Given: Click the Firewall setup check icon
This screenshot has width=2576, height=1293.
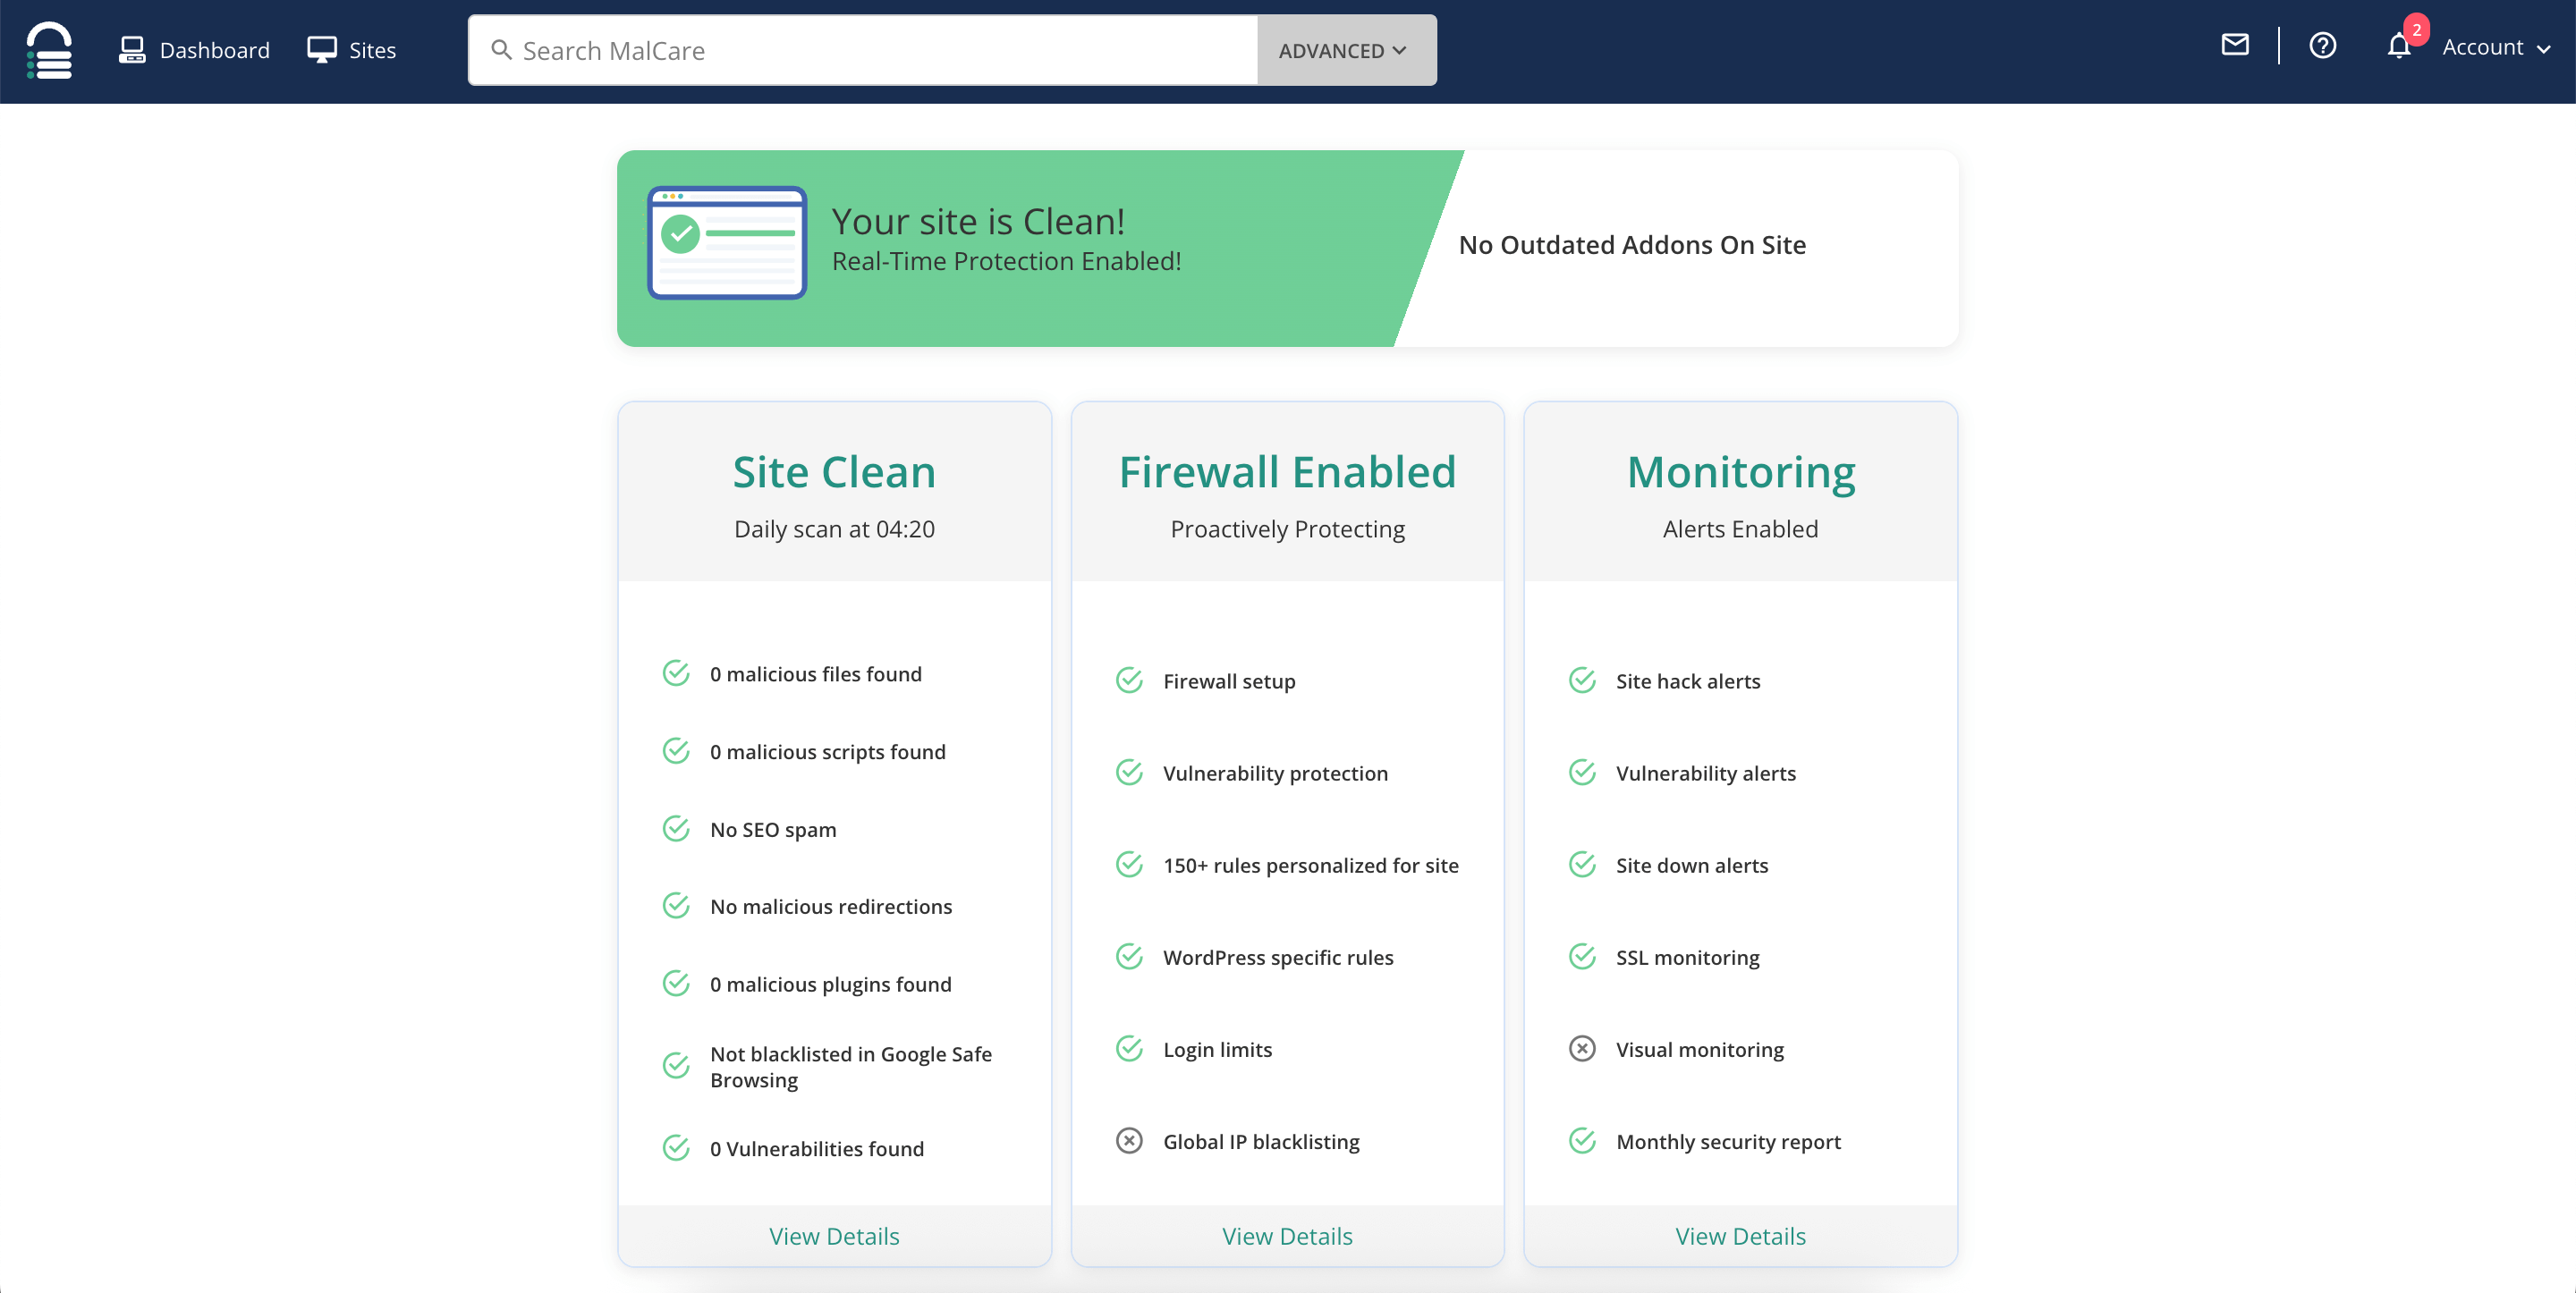Looking at the screenshot, I should click(1129, 681).
